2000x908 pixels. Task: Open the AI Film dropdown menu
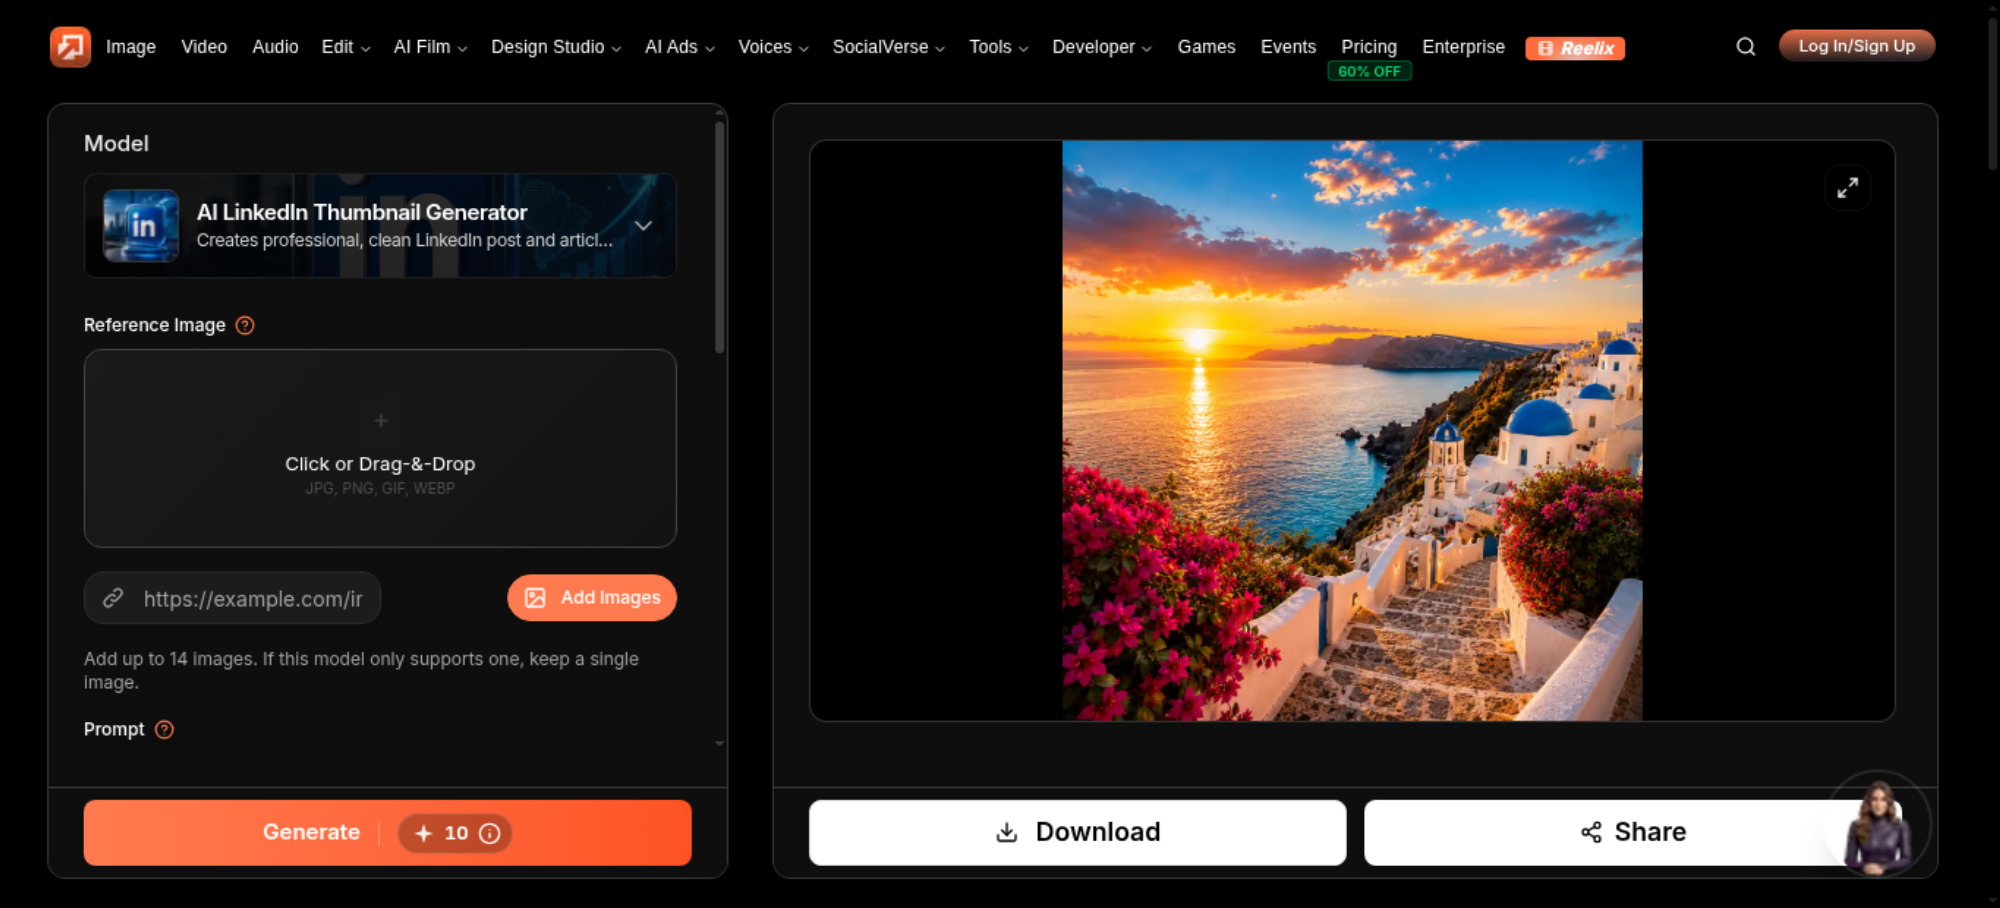coord(431,47)
